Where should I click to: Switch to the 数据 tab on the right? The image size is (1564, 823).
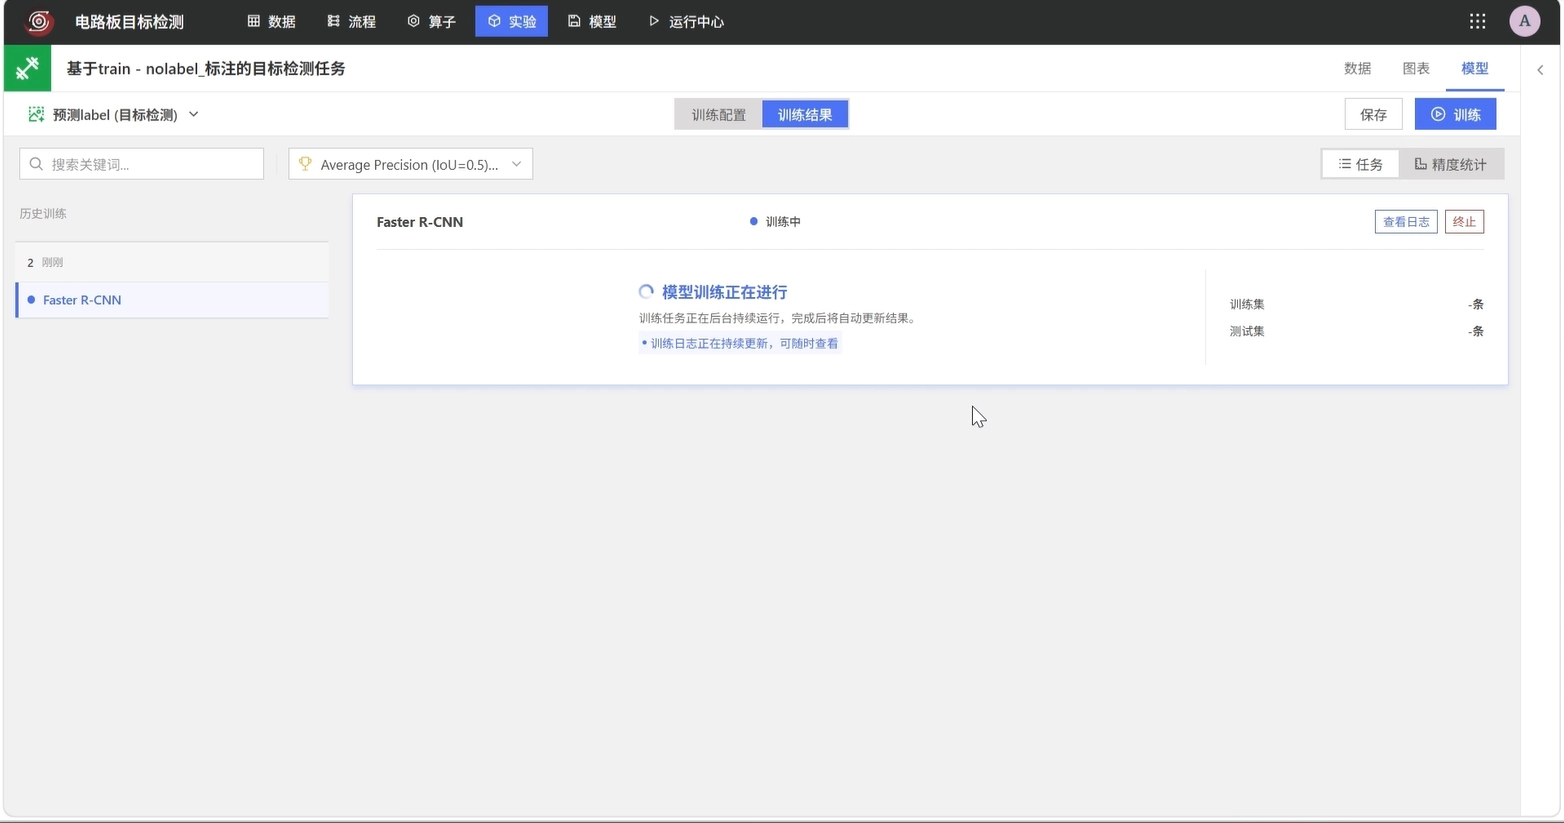1357,68
